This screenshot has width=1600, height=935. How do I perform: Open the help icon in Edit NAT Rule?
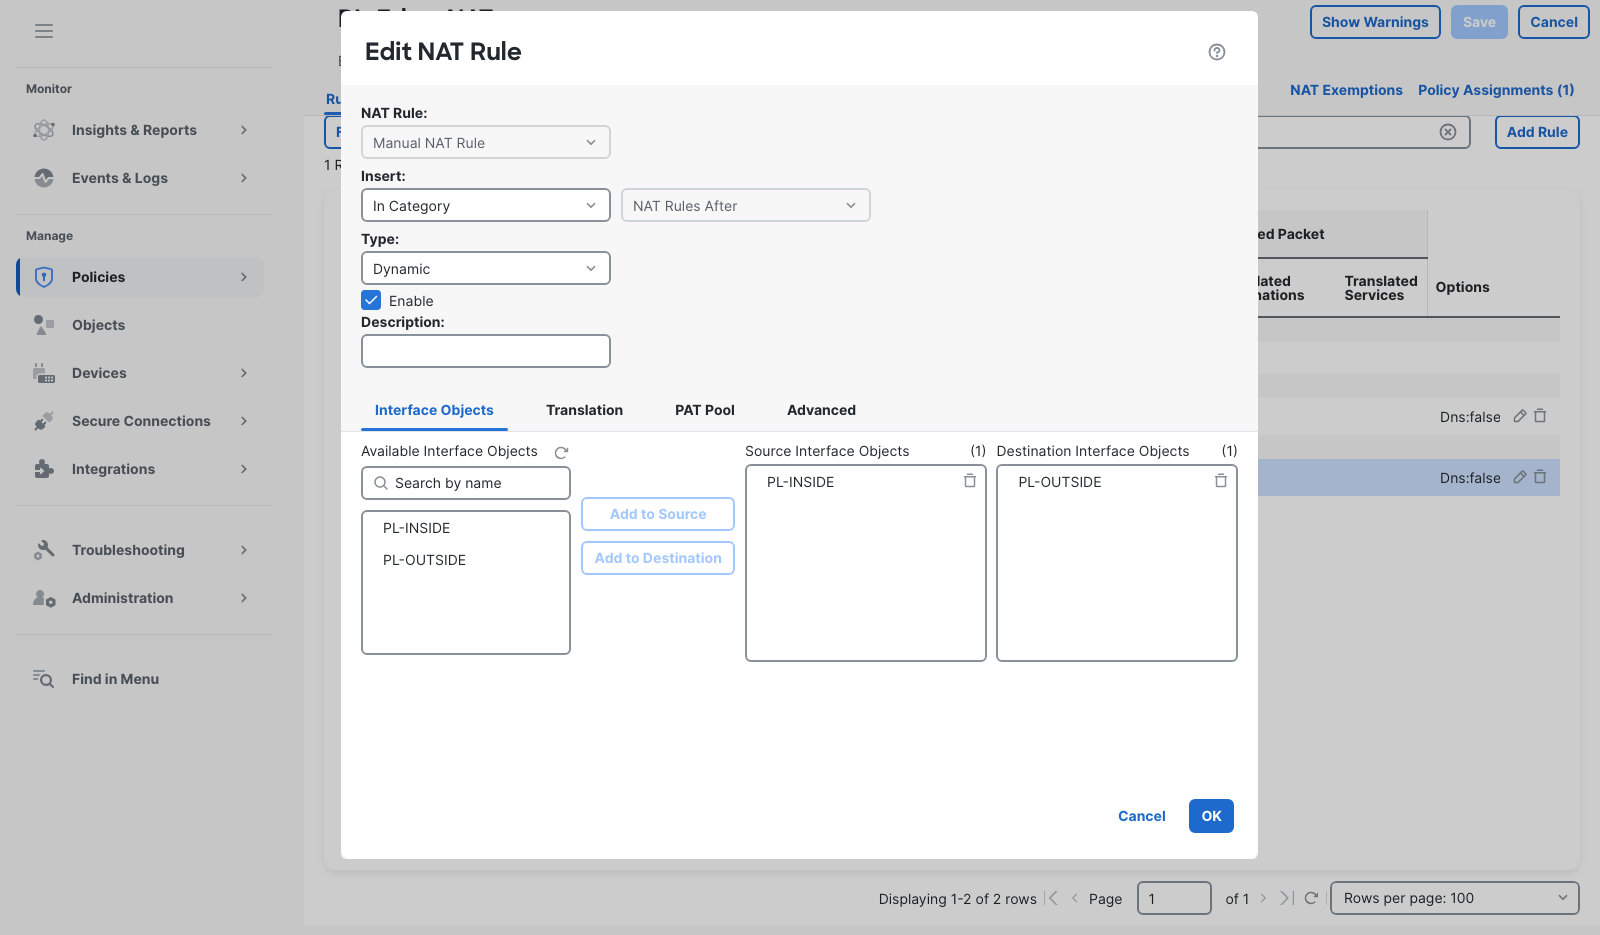[1217, 52]
